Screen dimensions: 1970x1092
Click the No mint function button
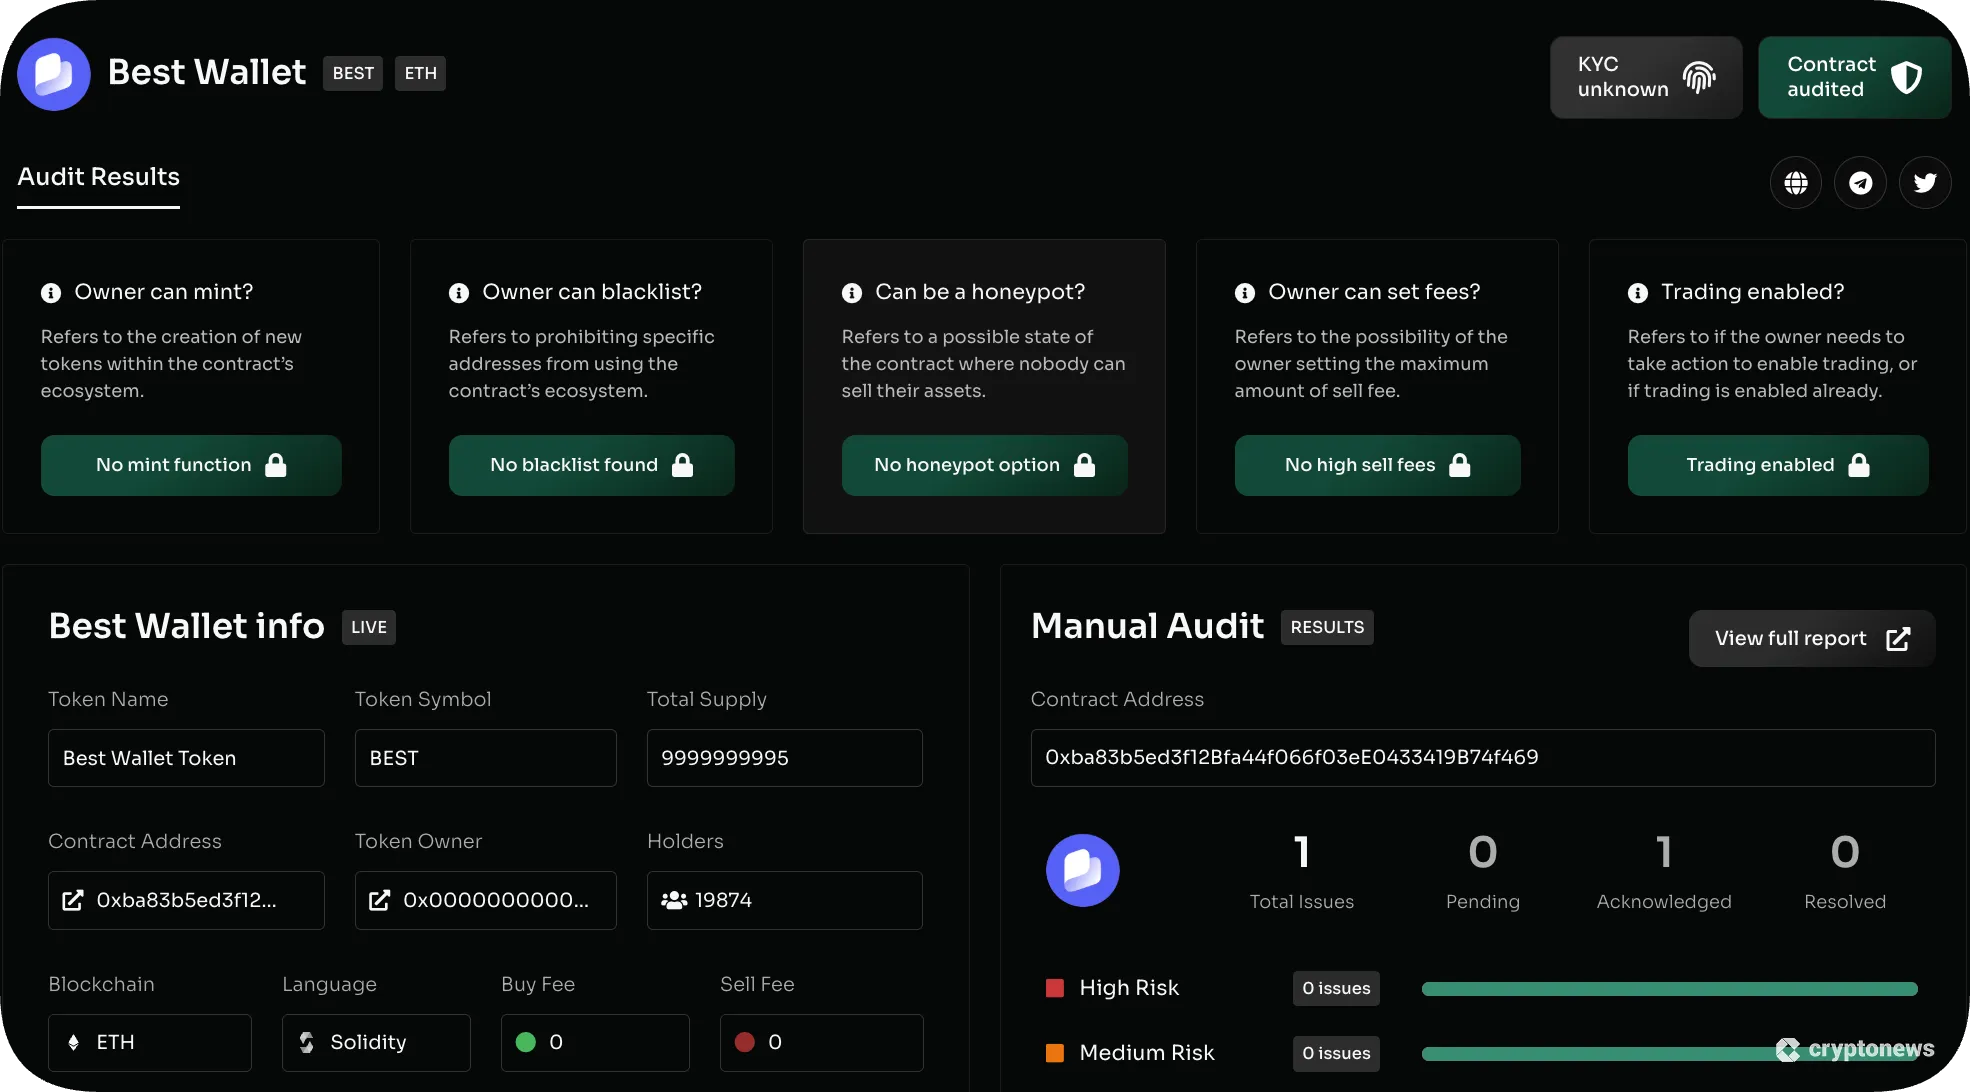click(191, 465)
